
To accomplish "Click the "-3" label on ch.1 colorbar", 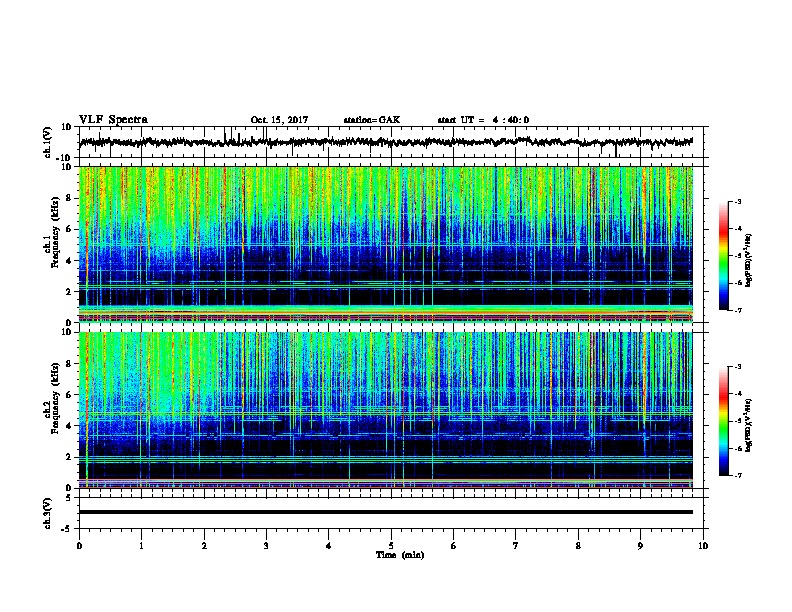I will [x=737, y=202].
